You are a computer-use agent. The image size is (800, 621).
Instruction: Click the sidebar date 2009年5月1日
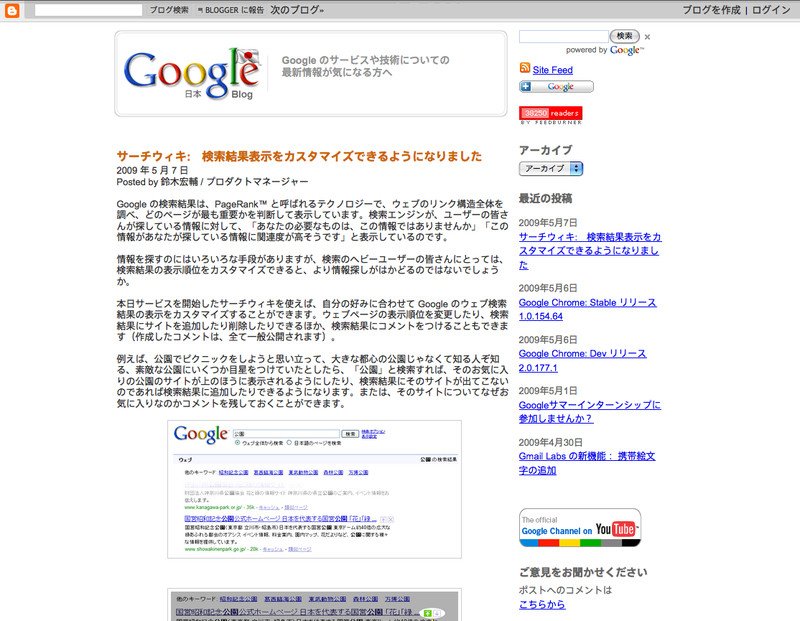548,391
